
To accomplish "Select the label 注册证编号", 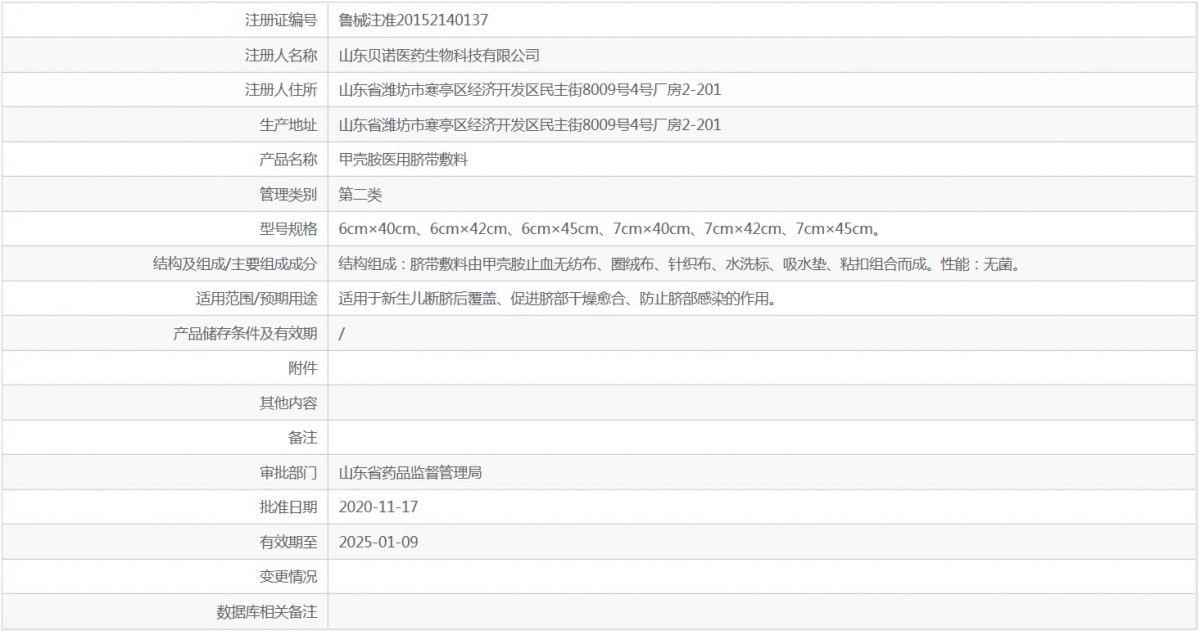I will click(x=280, y=20).
